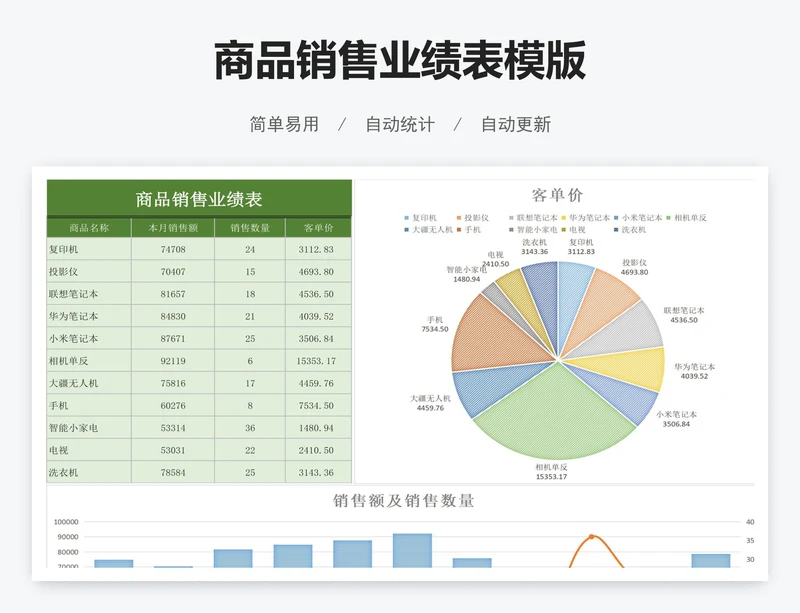
Task: Click the 洗衣机 legend entry
Action: point(630,230)
